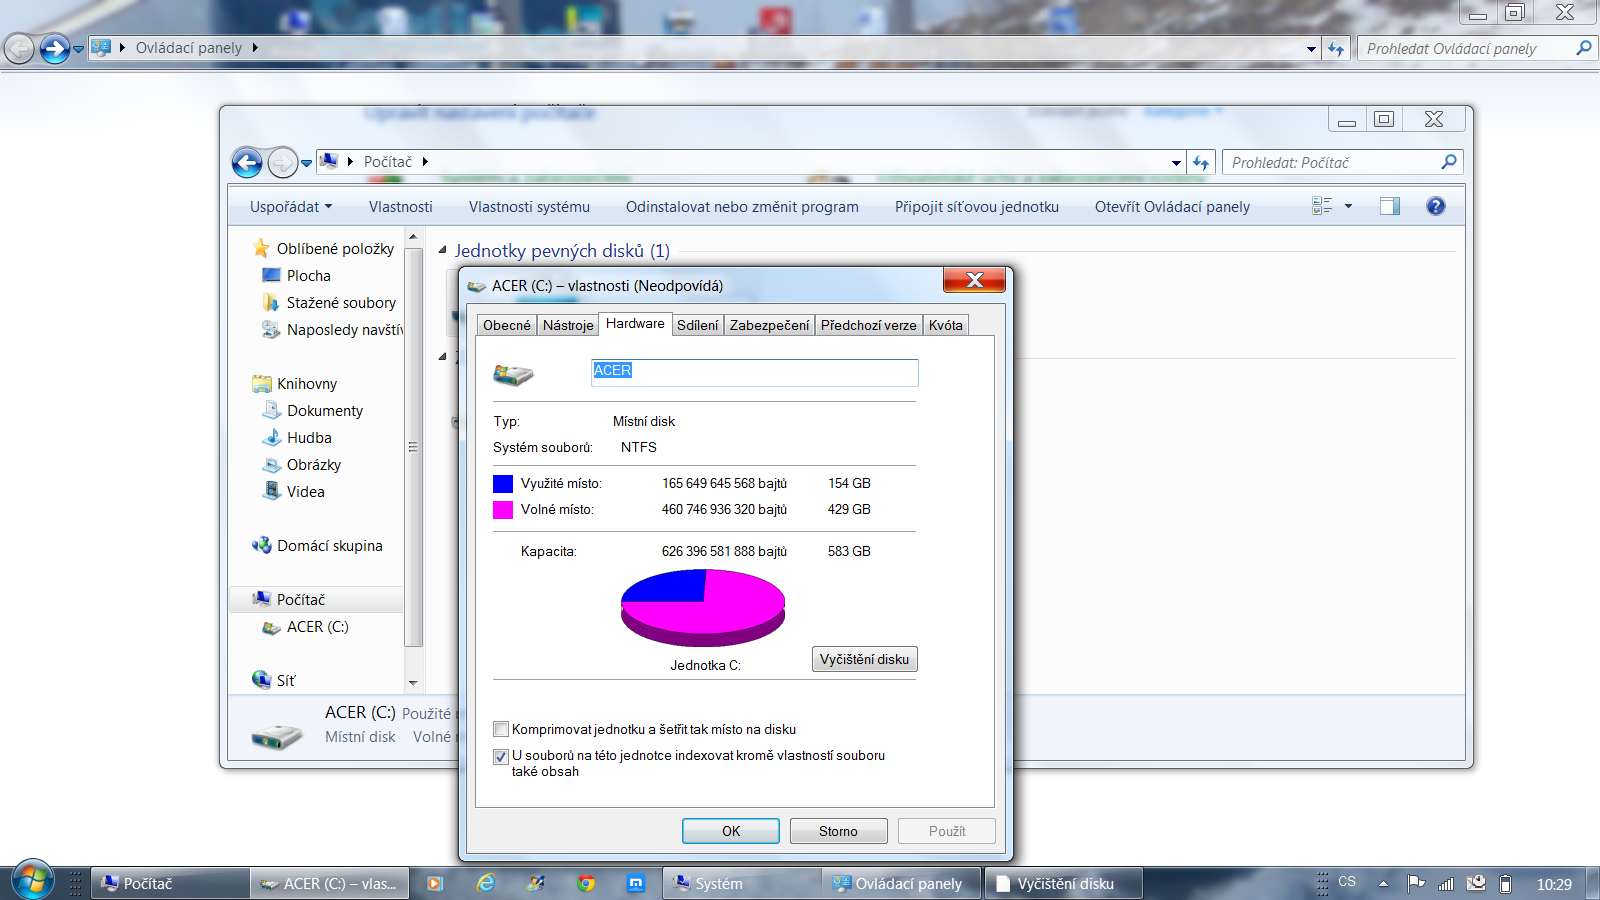1600x900 pixels.
Task: Open network signal tray icon
Action: coord(1446,883)
